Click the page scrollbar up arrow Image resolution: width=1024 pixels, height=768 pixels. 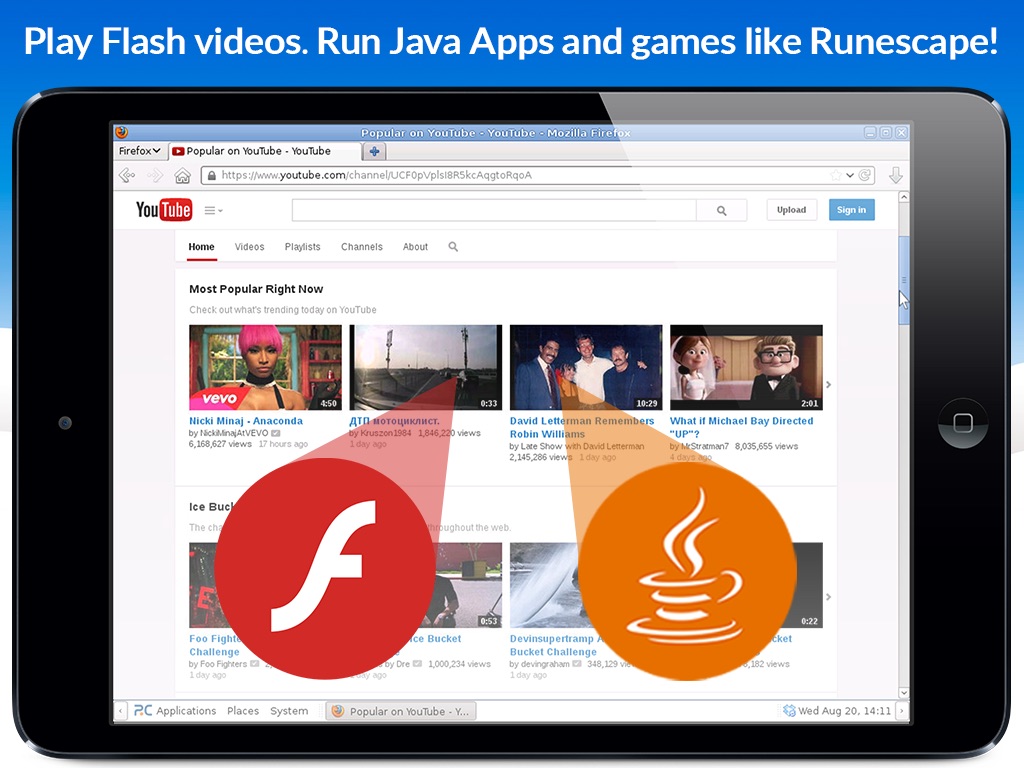(904, 197)
